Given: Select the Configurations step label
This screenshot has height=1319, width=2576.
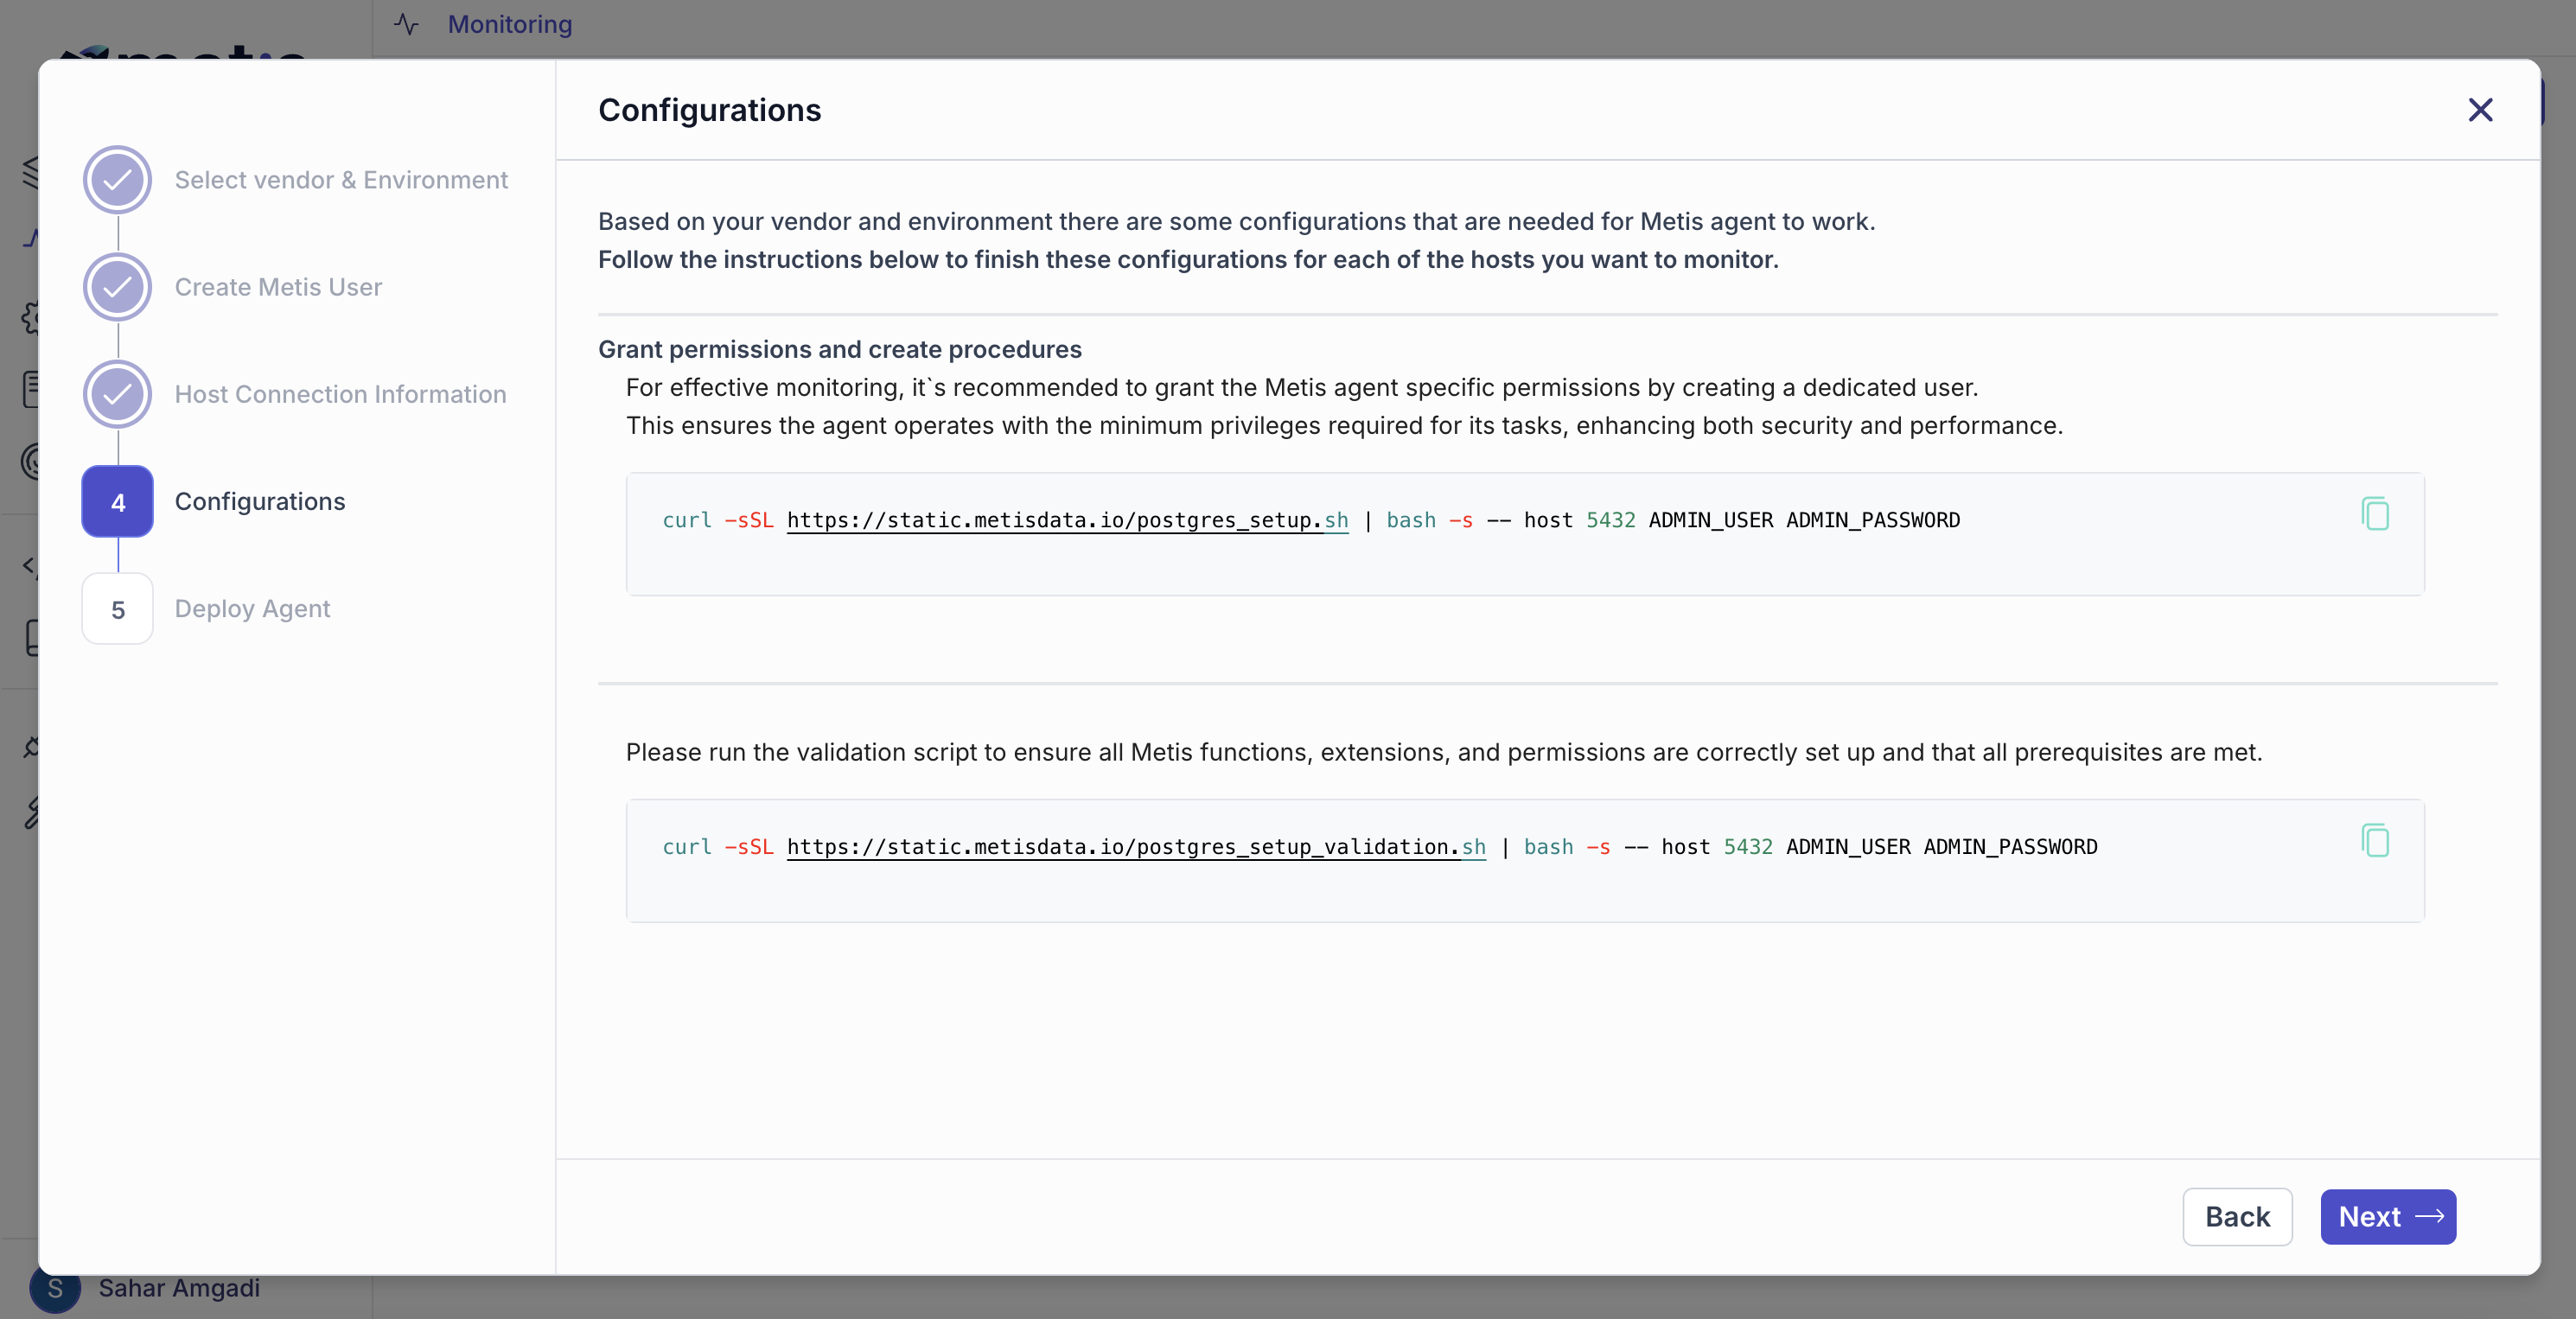Looking at the screenshot, I should click(x=260, y=501).
